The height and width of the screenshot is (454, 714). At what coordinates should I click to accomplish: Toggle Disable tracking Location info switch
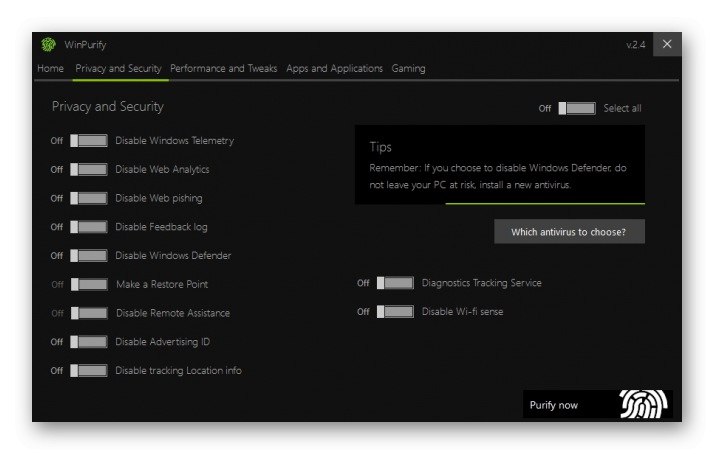(x=89, y=371)
